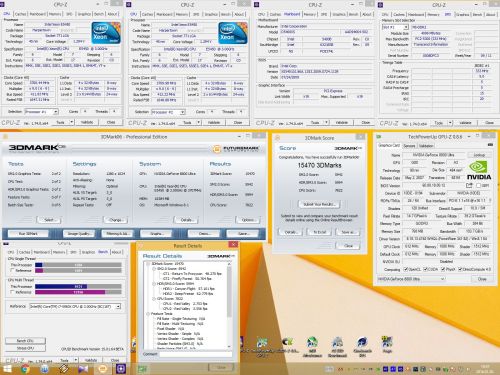Click Save as button in 3DMark Score
The width and height of the screenshot is (500, 375).
coord(348,232)
